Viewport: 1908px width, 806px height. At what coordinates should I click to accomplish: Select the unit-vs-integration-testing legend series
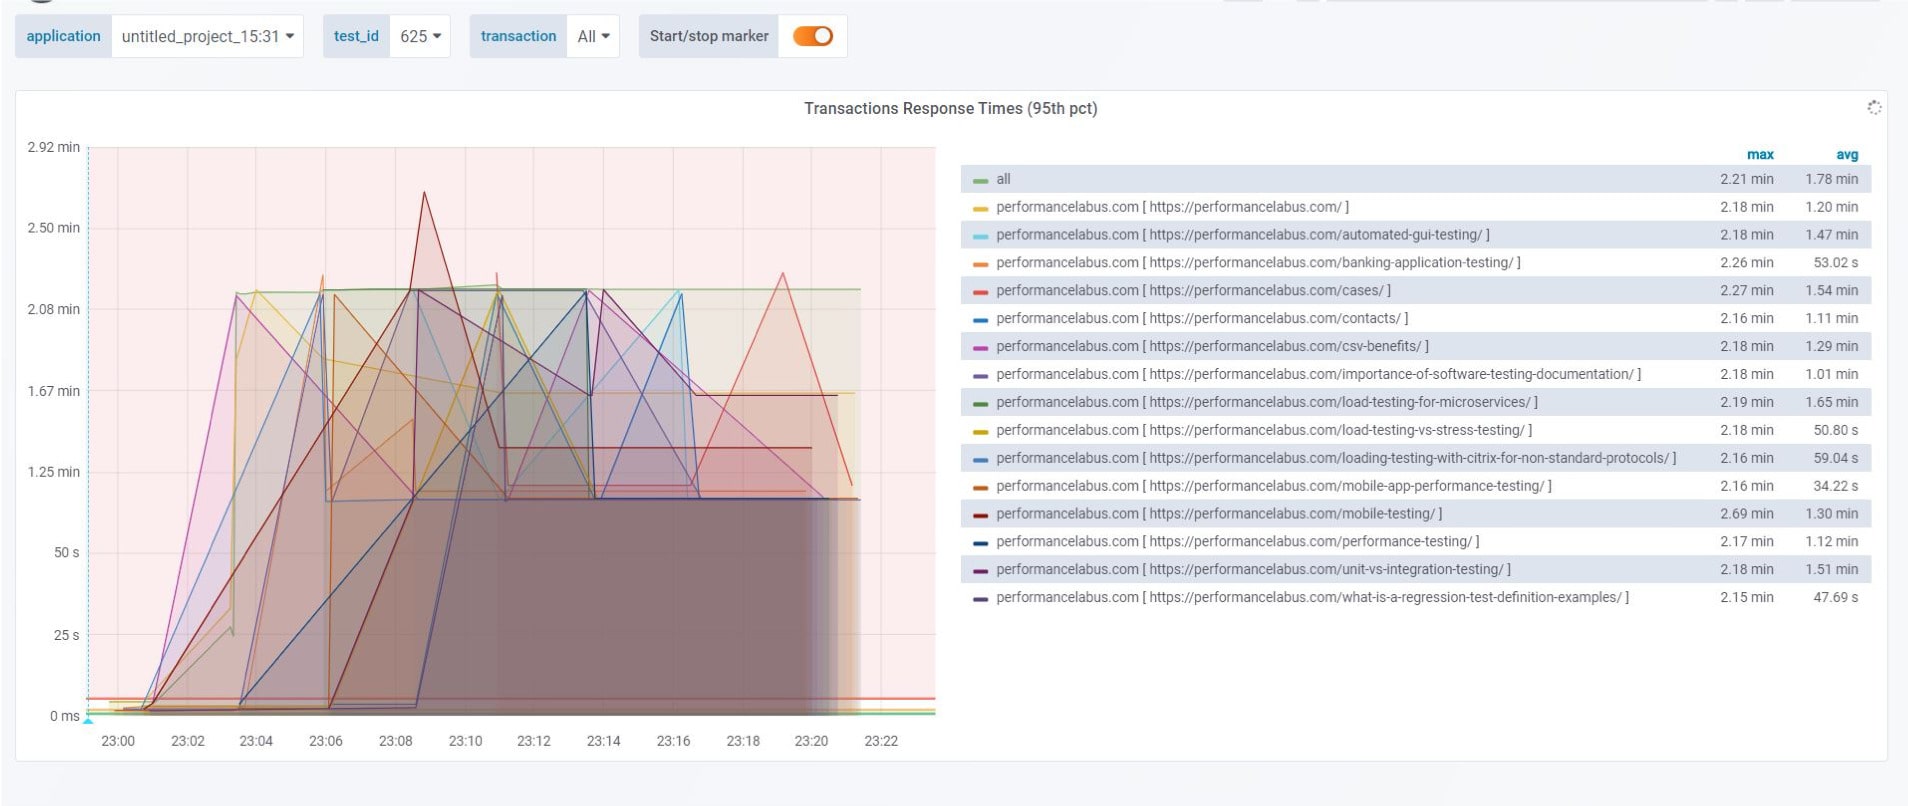(1253, 569)
